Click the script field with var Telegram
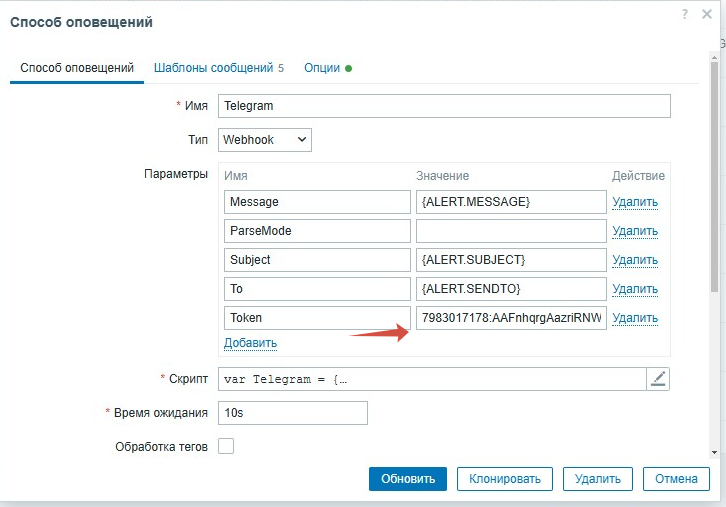726x507 pixels. click(x=432, y=379)
